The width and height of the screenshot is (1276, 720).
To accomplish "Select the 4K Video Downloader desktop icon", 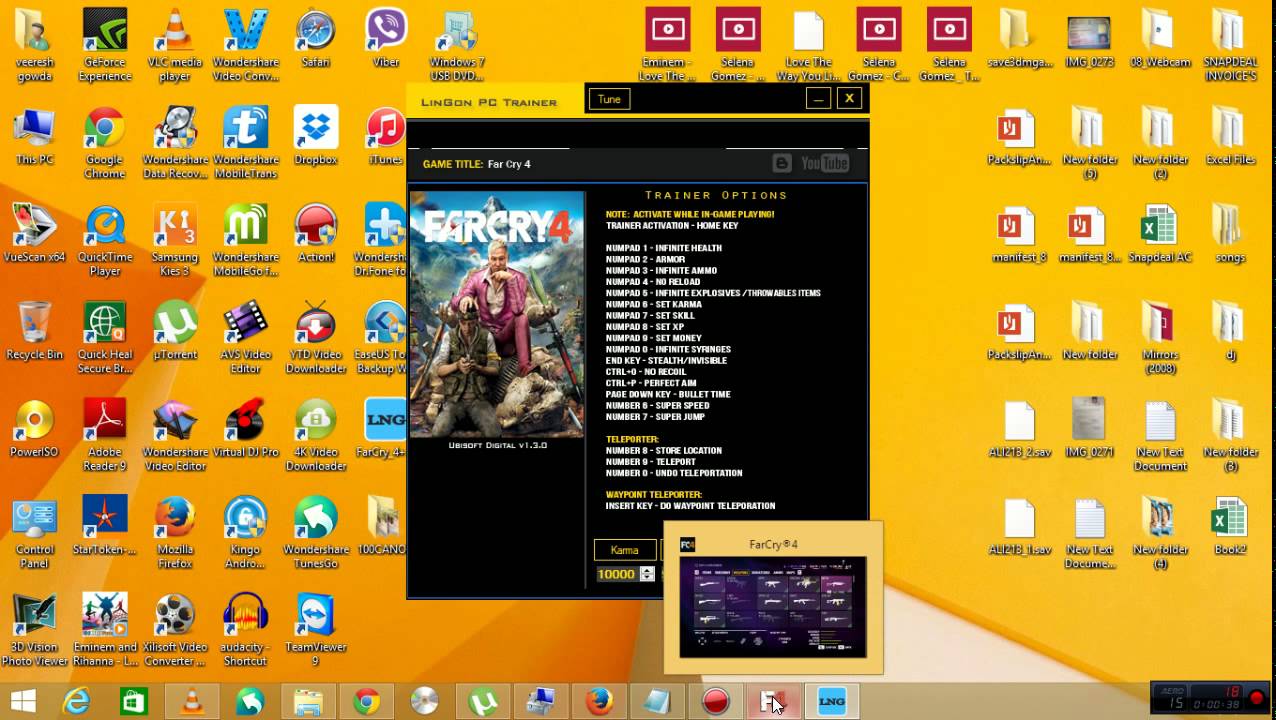I will click(x=315, y=435).
